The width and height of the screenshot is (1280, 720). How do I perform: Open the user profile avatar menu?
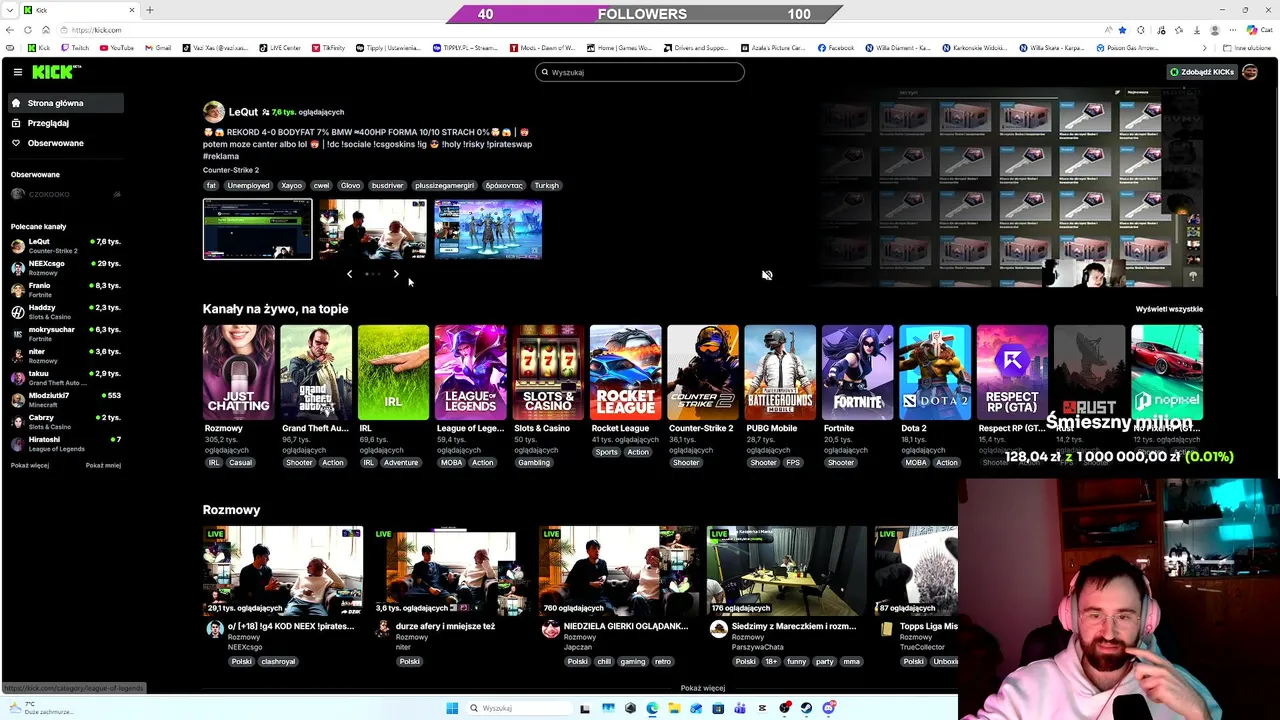point(1250,72)
